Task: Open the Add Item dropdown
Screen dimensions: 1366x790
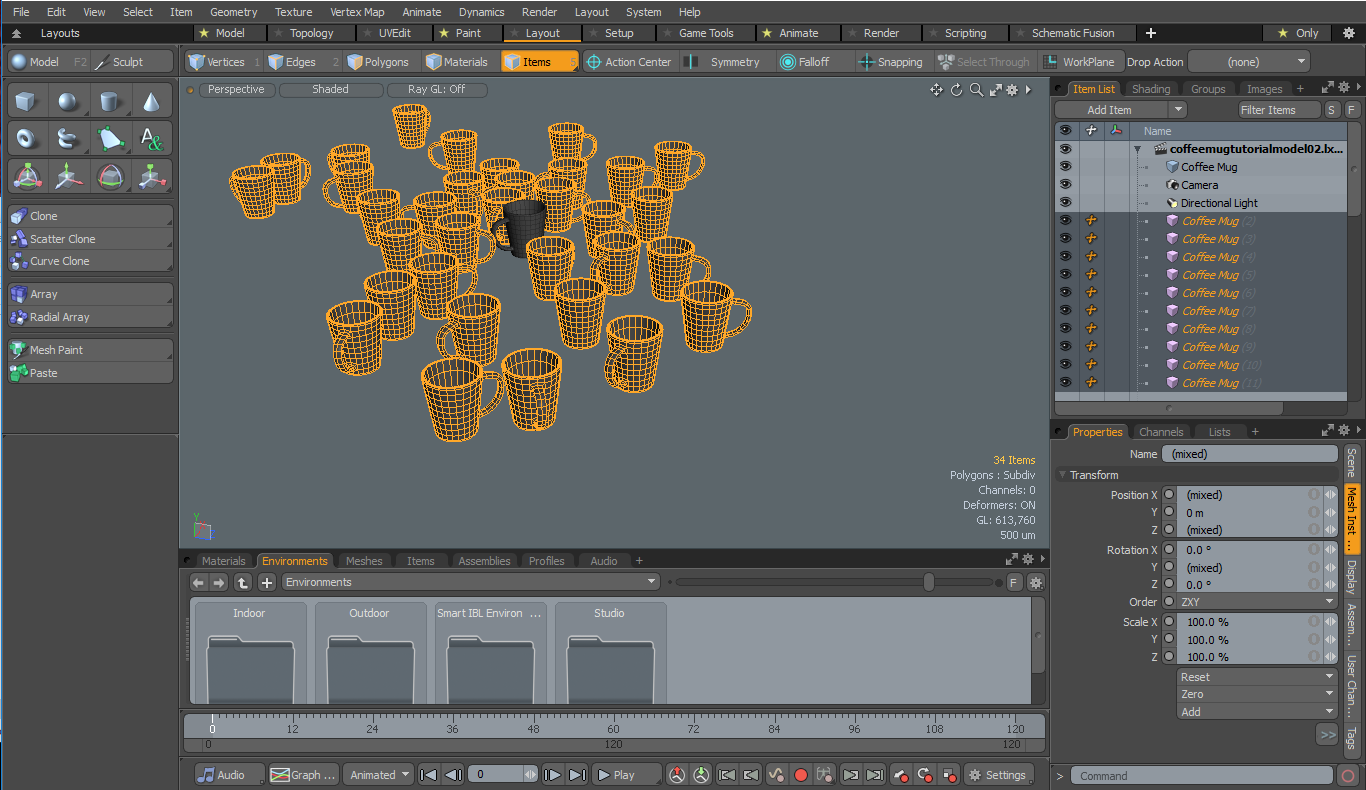Action: click(x=1177, y=110)
